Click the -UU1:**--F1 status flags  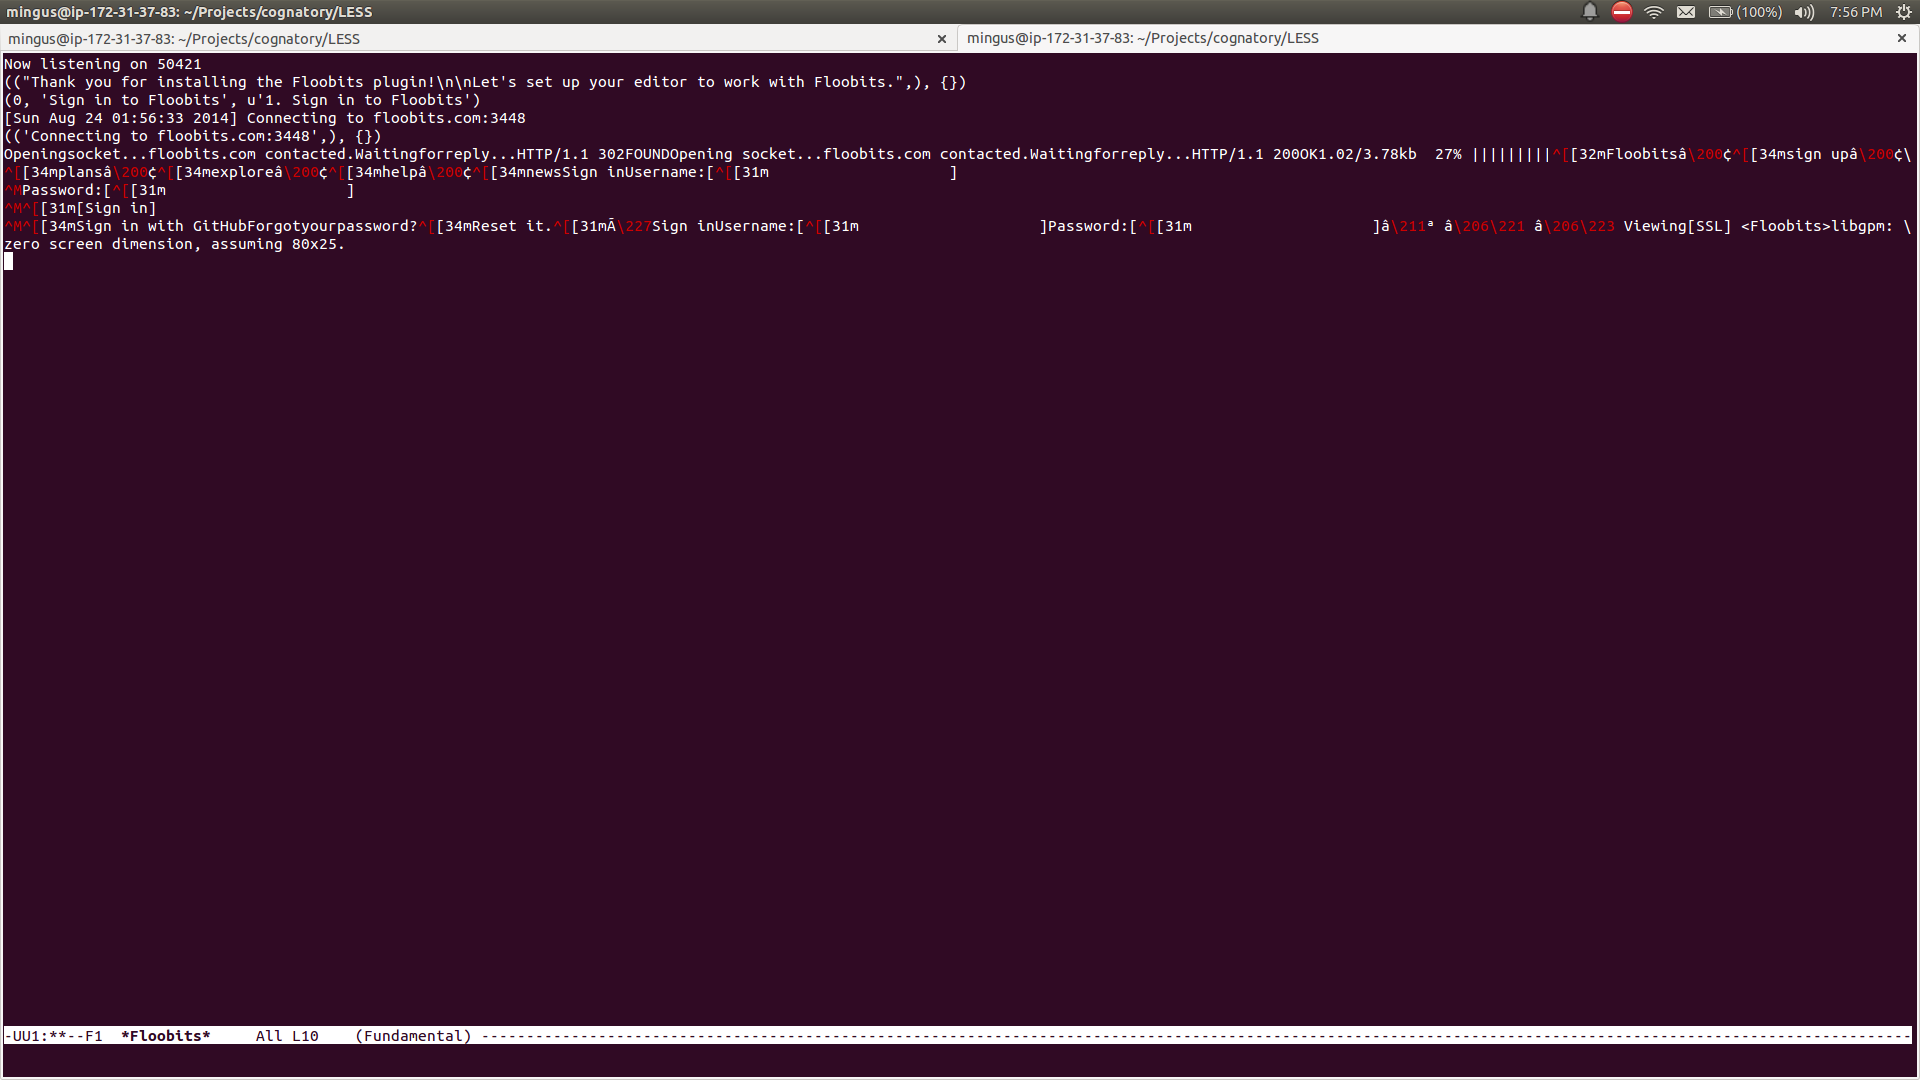(x=54, y=1036)
